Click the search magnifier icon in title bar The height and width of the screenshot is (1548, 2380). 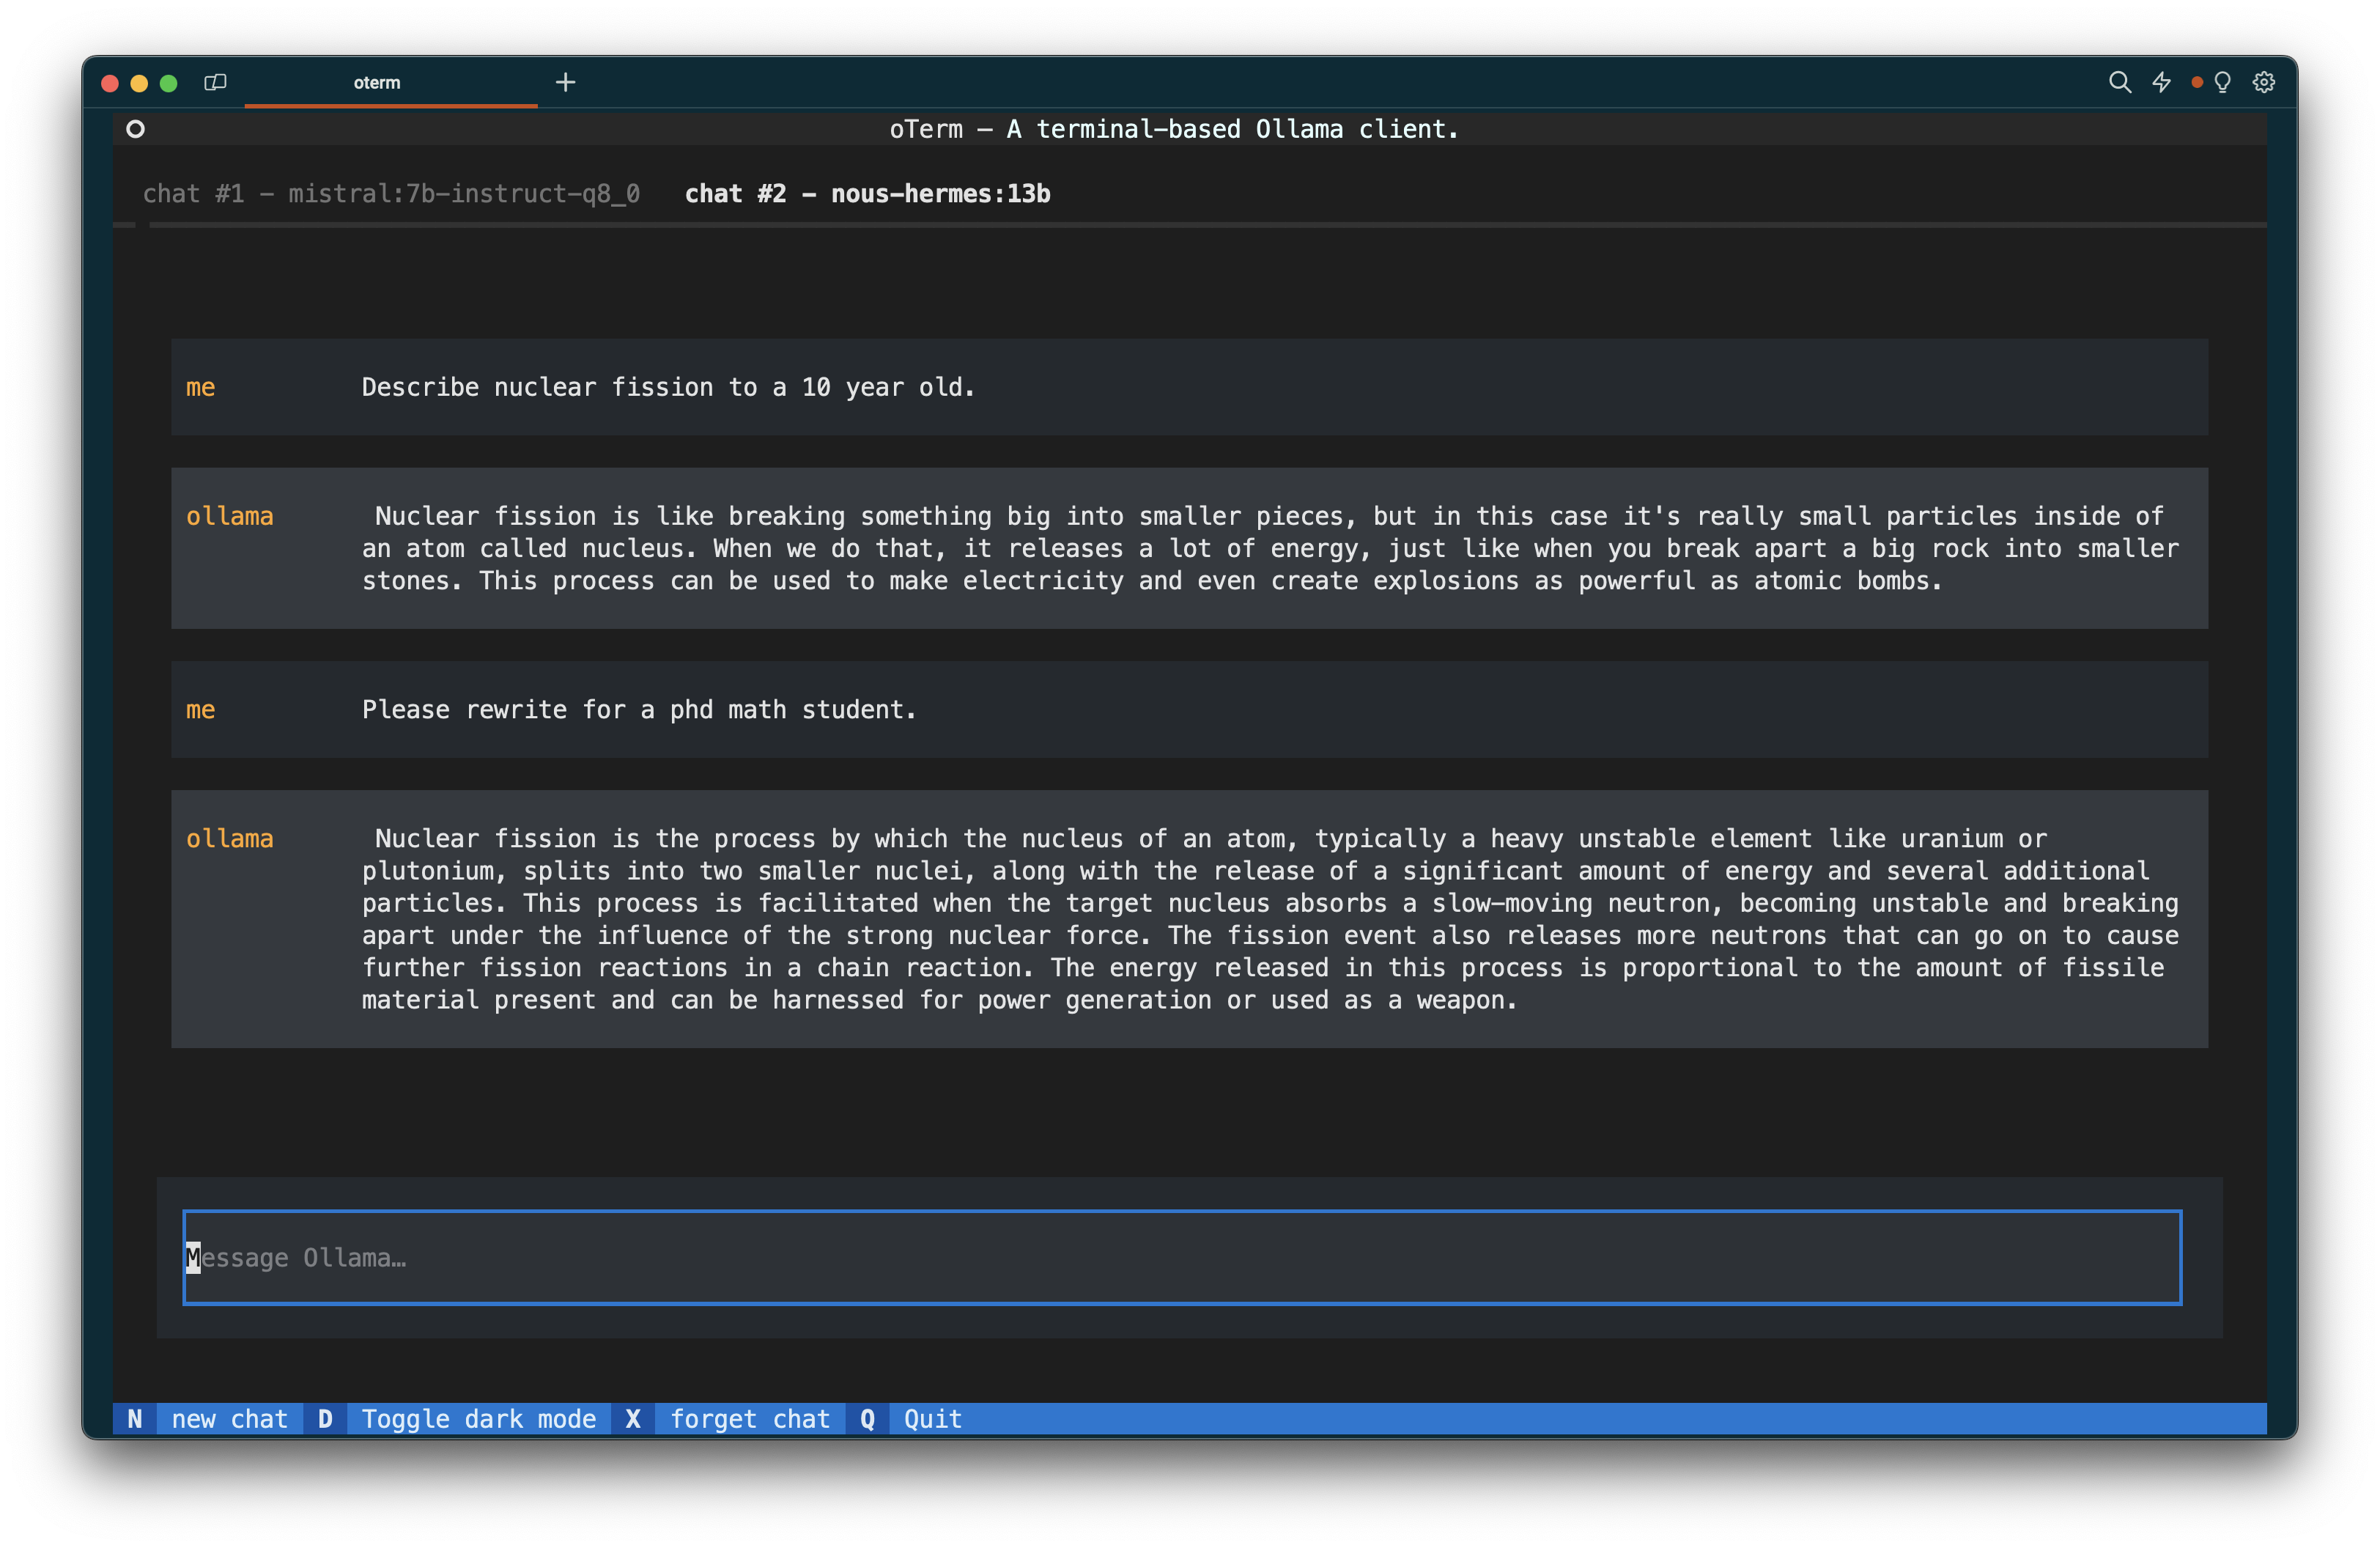click(2119, 82)
